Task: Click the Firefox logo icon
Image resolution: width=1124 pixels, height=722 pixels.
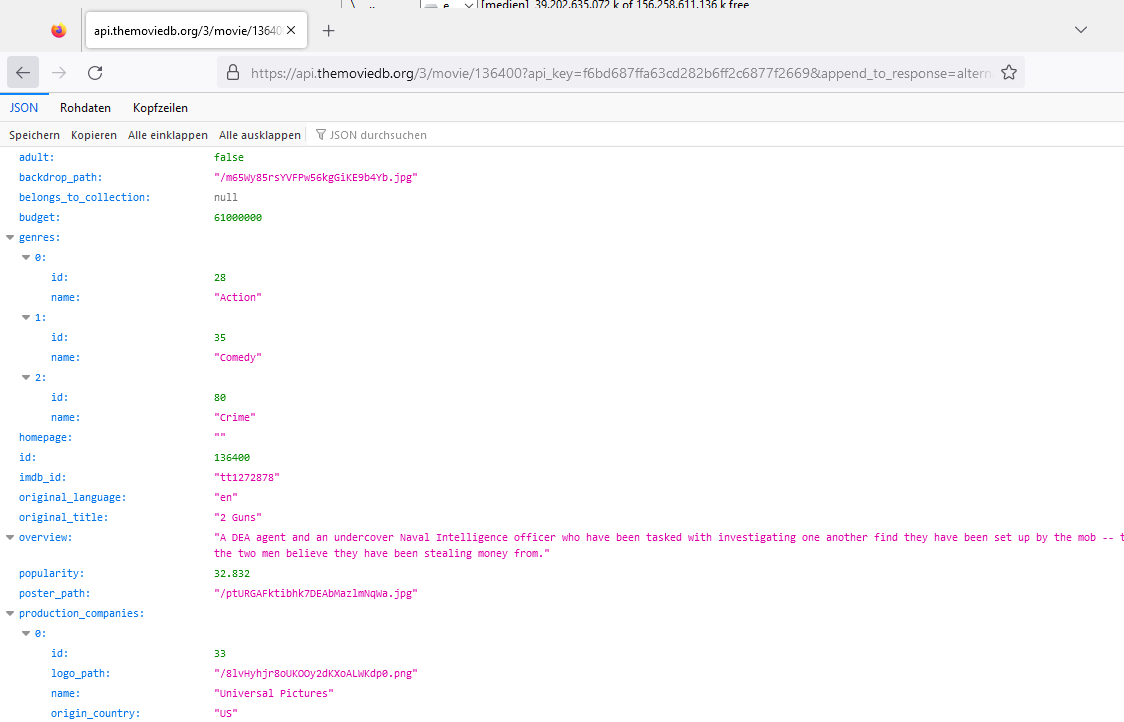Action: point(59,30)
